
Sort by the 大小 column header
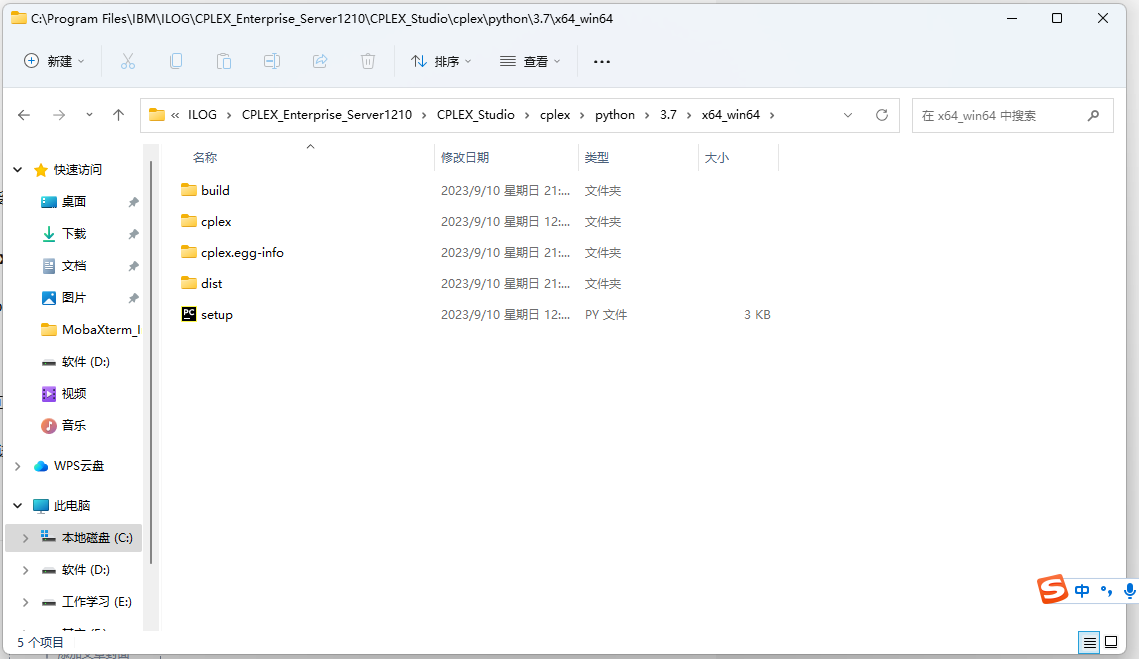pyautogui.click(x=716, y=157)
